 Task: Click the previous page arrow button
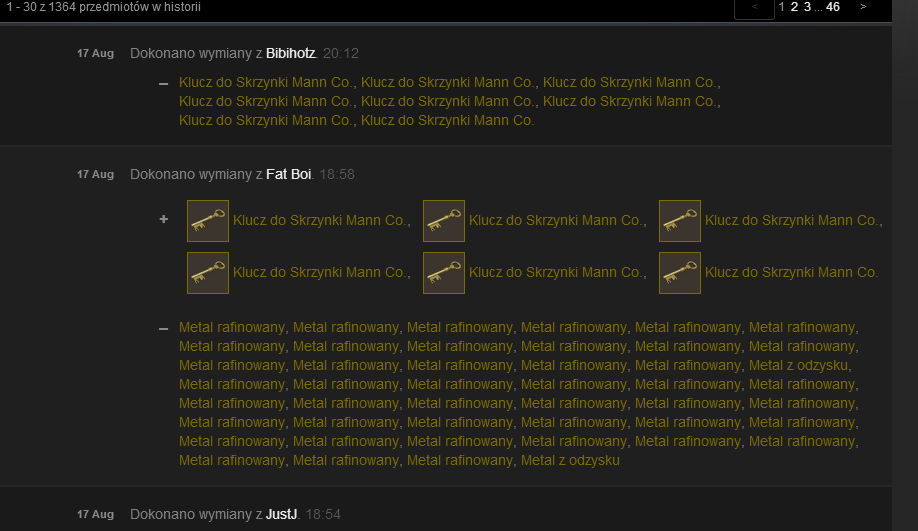754,7
